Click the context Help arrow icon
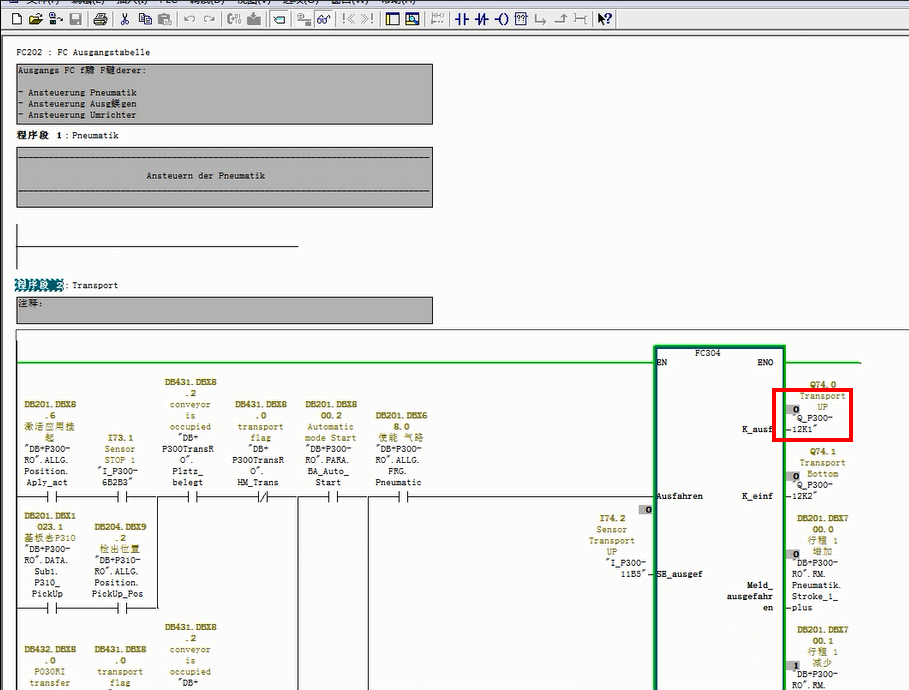This screenshot has width=909, height=690. click(x=605, y=19)
